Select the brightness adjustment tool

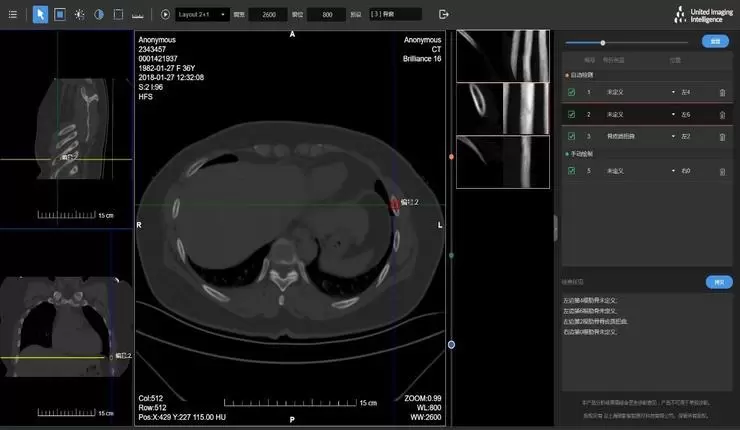click(79, 15)
